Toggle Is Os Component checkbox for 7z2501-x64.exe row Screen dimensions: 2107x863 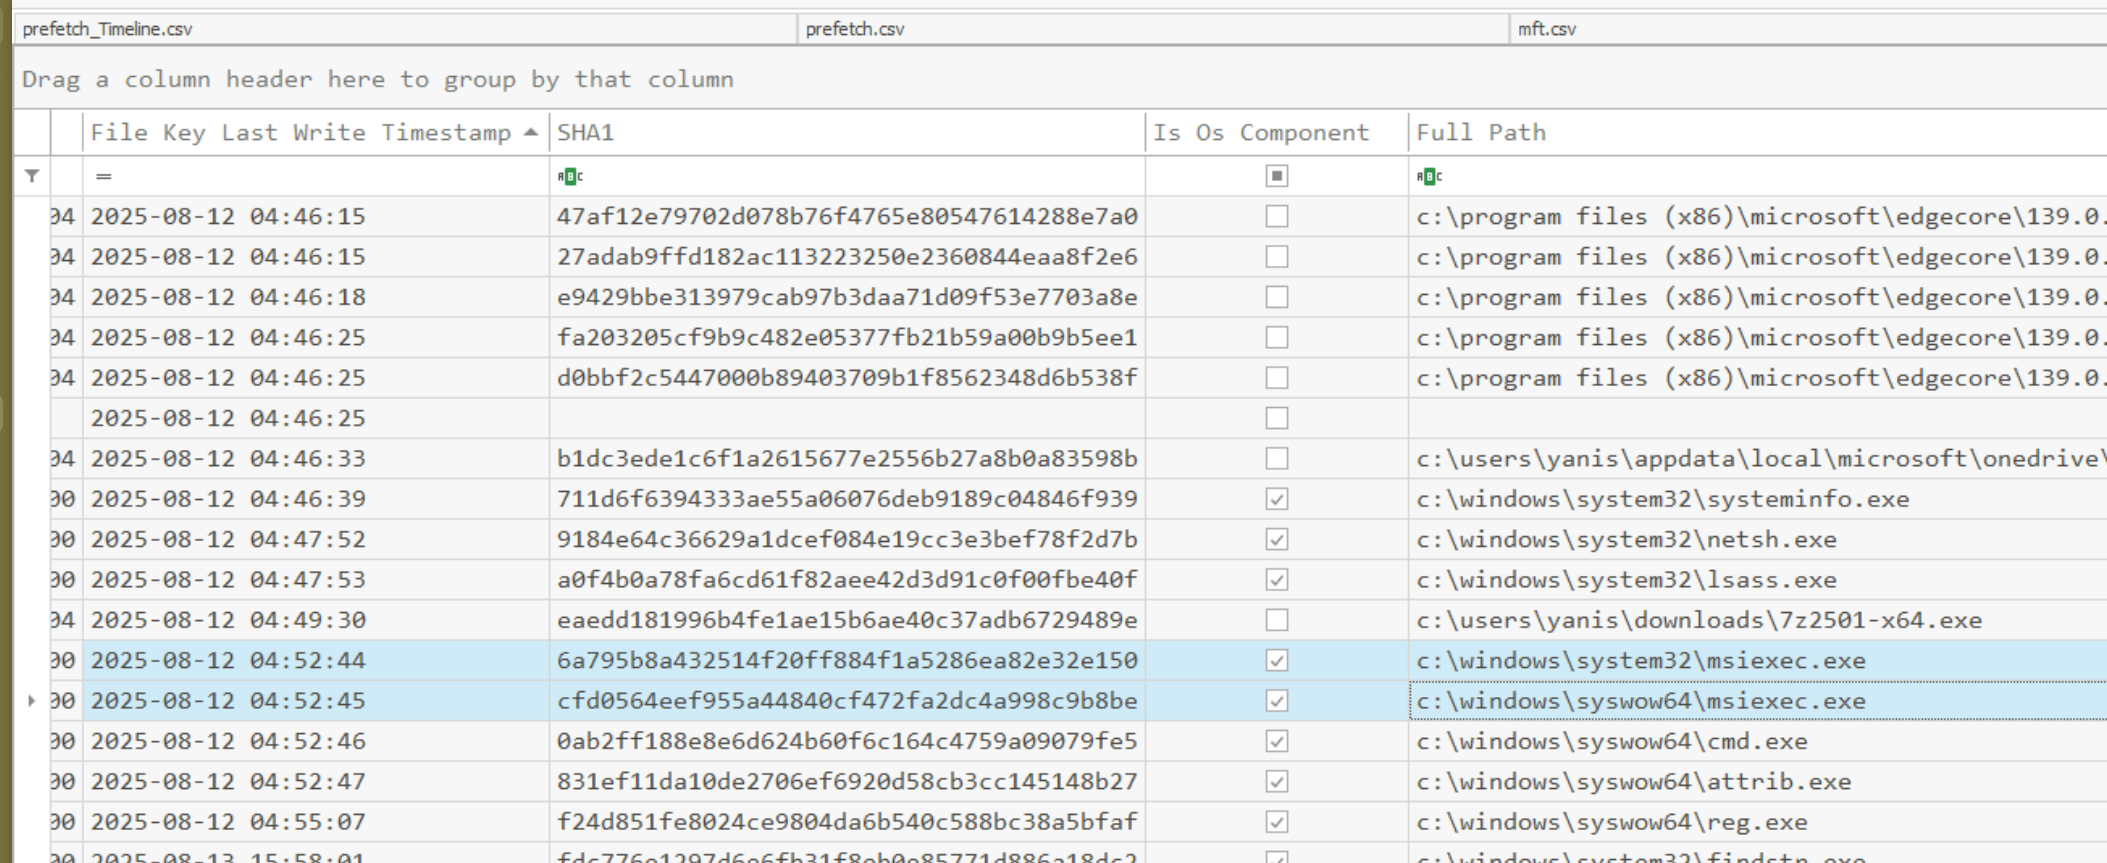pyautogui.click(x=1277, y=620)
